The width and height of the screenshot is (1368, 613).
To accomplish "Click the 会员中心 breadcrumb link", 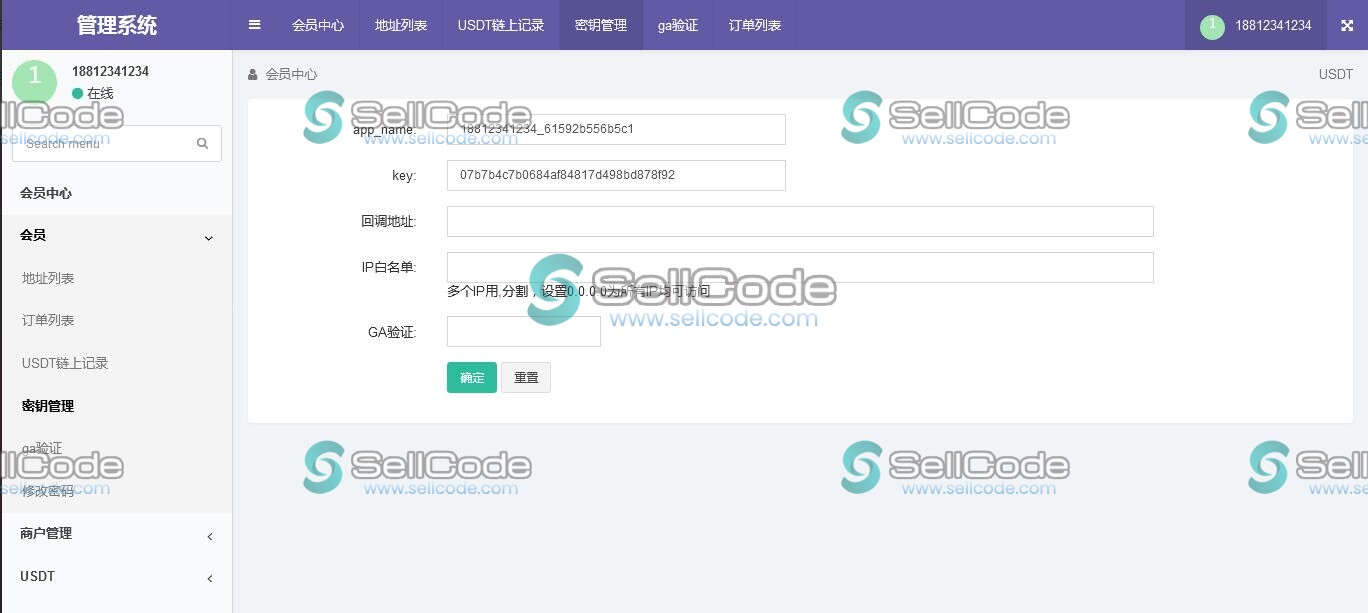I will click(x=291, y=74).
